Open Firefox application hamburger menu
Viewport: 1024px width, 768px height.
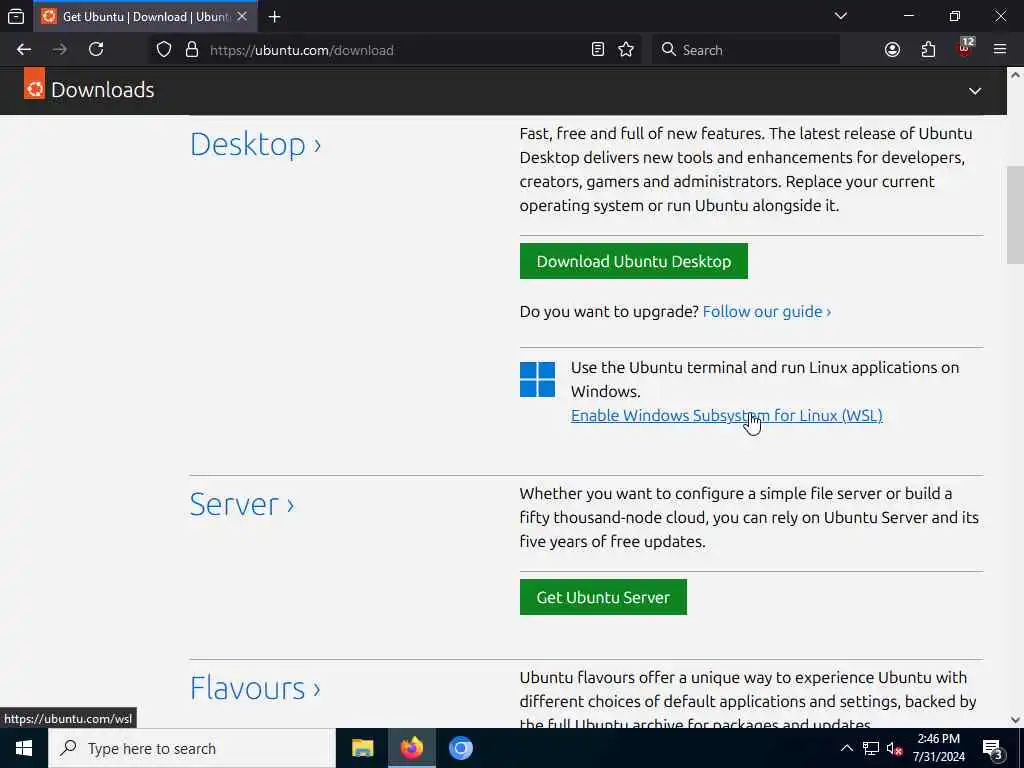click(x=1000, y=50)
